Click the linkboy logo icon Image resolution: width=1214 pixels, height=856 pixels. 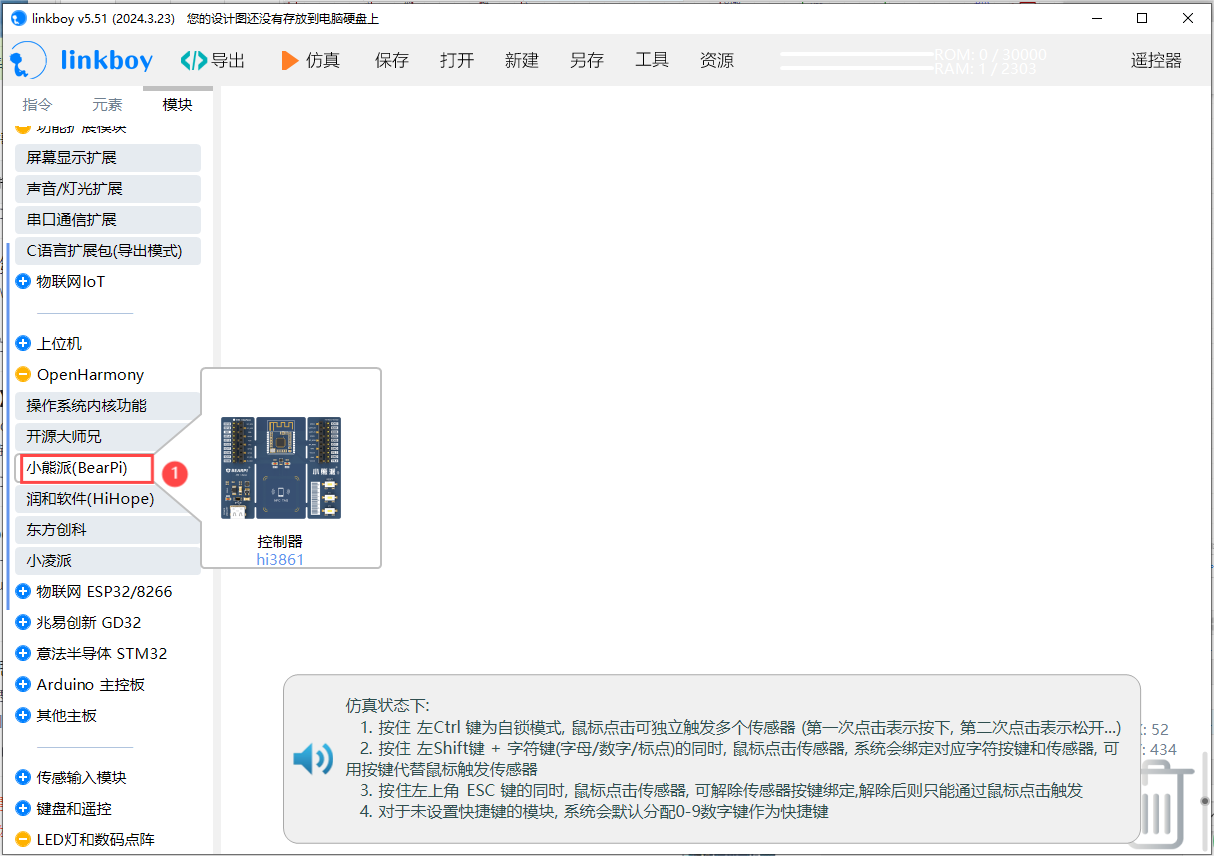click(28, 60)
